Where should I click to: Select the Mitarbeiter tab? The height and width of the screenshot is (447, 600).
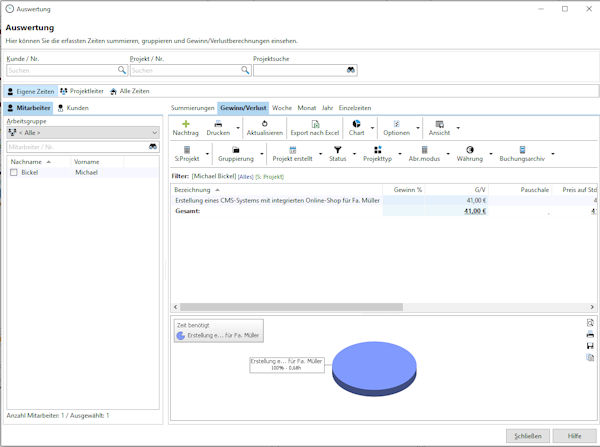[x=29, y=108]
